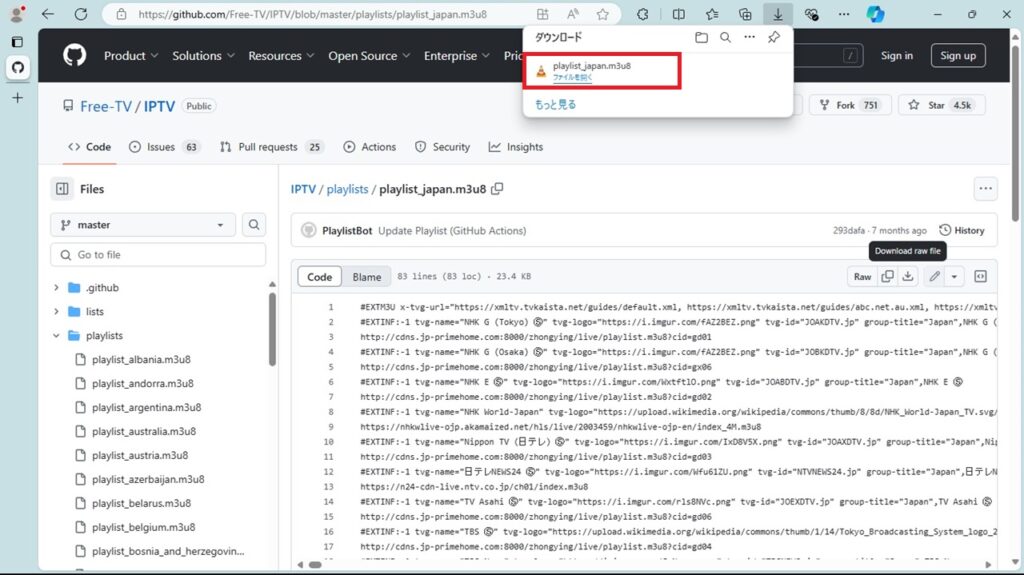Open browser settings ellipsis menu
The image size is (1024, 575).
(x=844, y=14)
